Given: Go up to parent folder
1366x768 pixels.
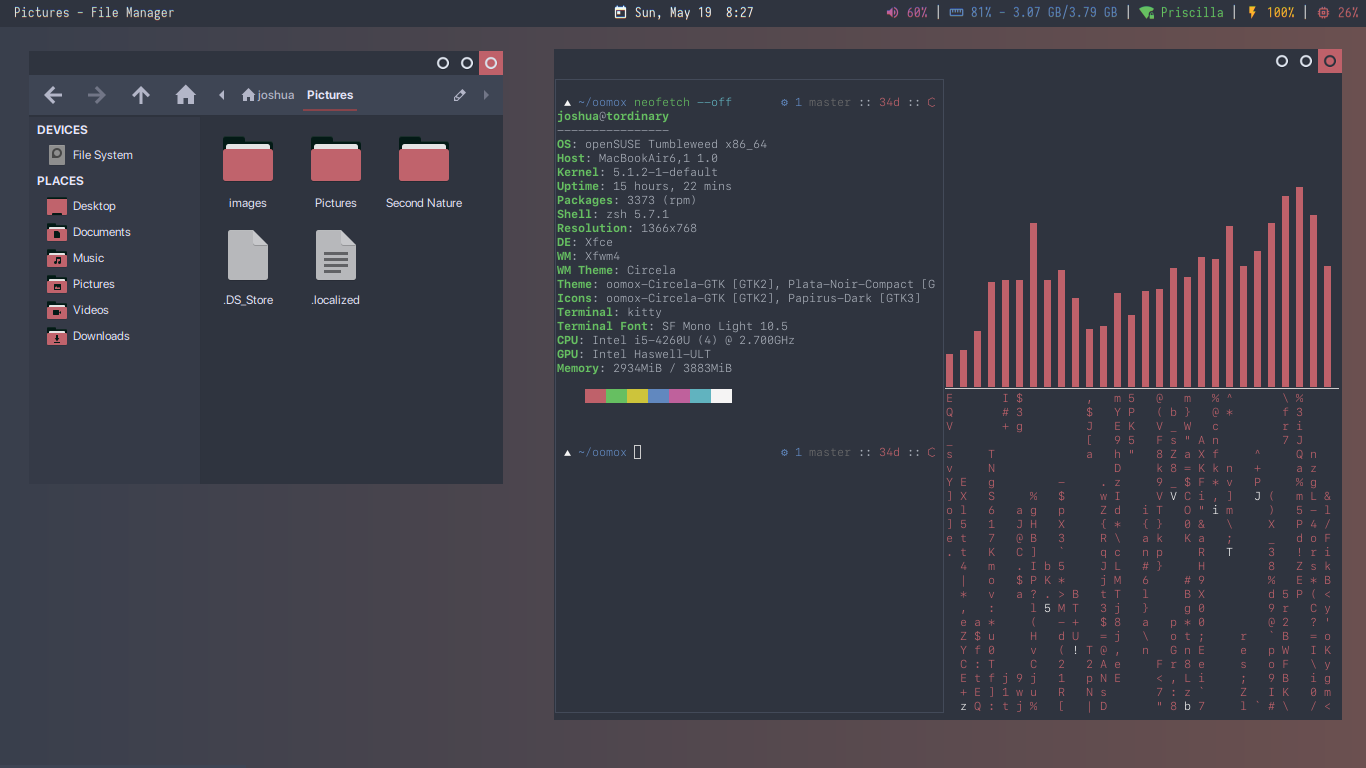Looking at the screenshot, I should point(141,95).
